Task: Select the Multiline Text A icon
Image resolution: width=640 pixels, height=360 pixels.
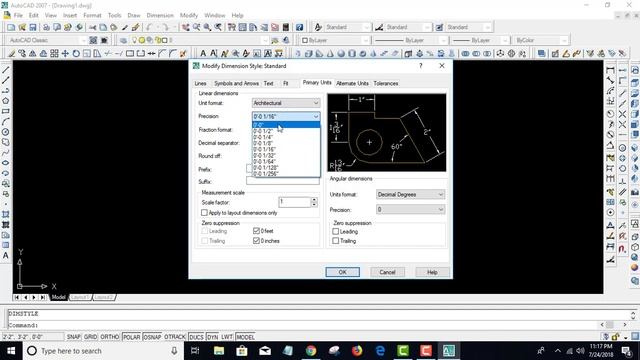Action: coord(203,53)
